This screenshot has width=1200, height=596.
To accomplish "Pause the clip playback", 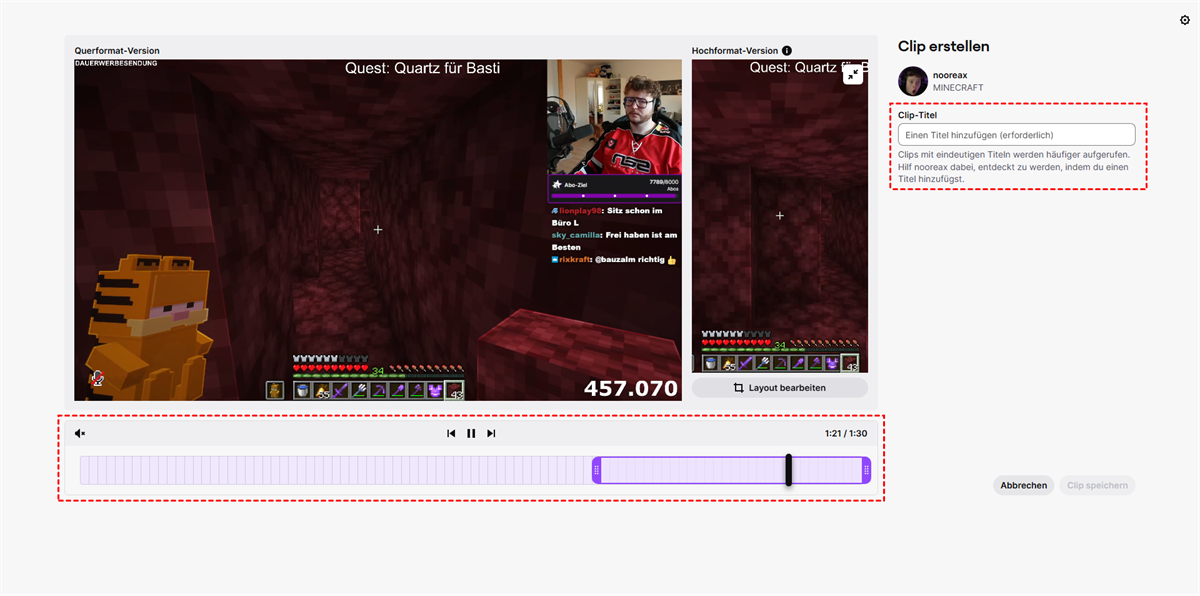I will click(x=471, y=433).
